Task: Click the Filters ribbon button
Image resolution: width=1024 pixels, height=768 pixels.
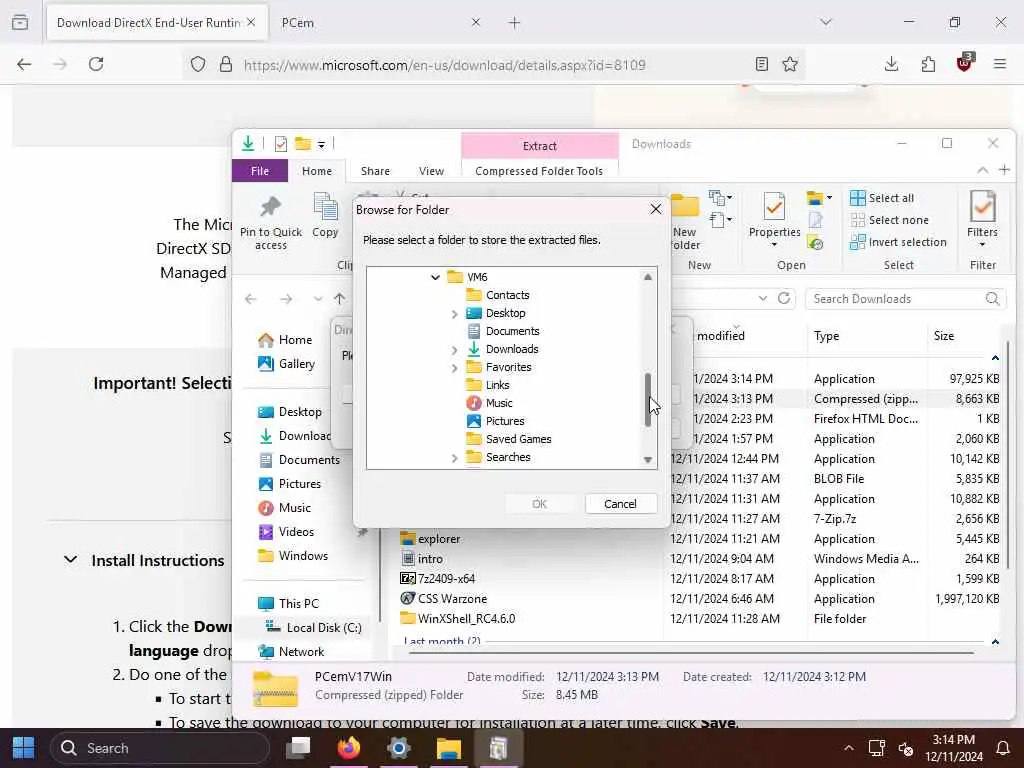Action: (982, 219)
